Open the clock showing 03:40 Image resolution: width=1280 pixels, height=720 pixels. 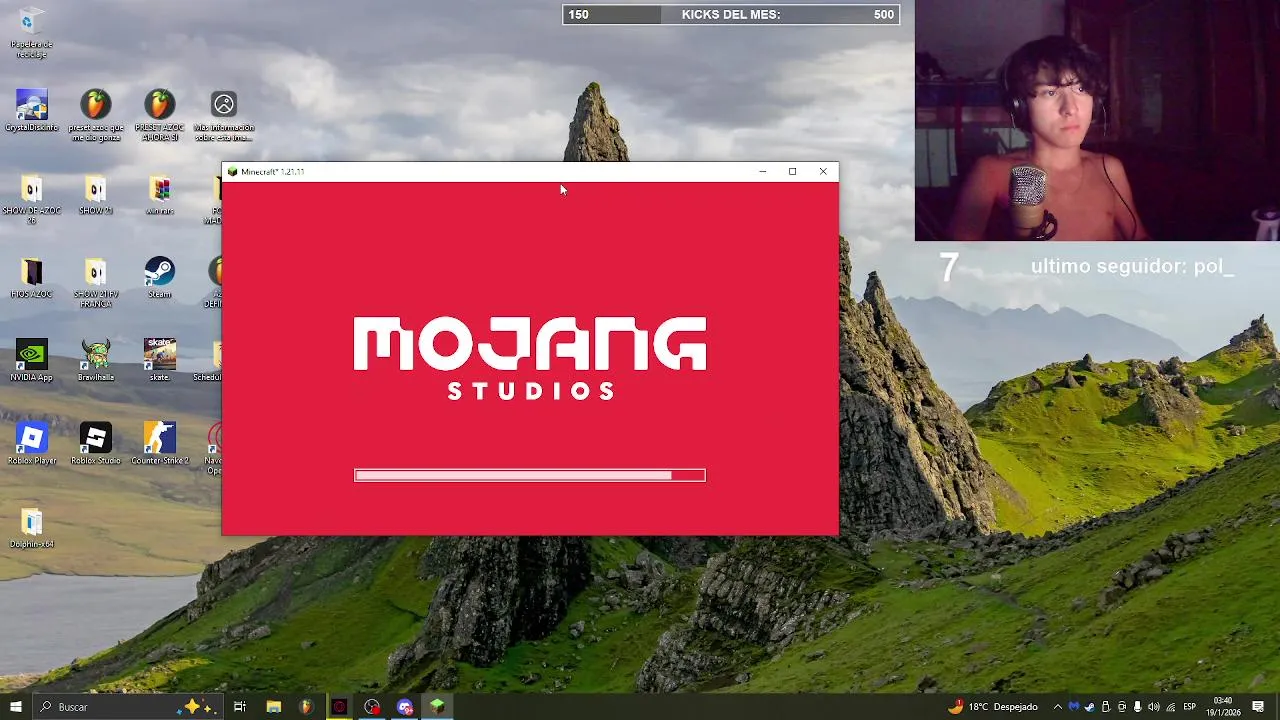tap(1222, 707)
